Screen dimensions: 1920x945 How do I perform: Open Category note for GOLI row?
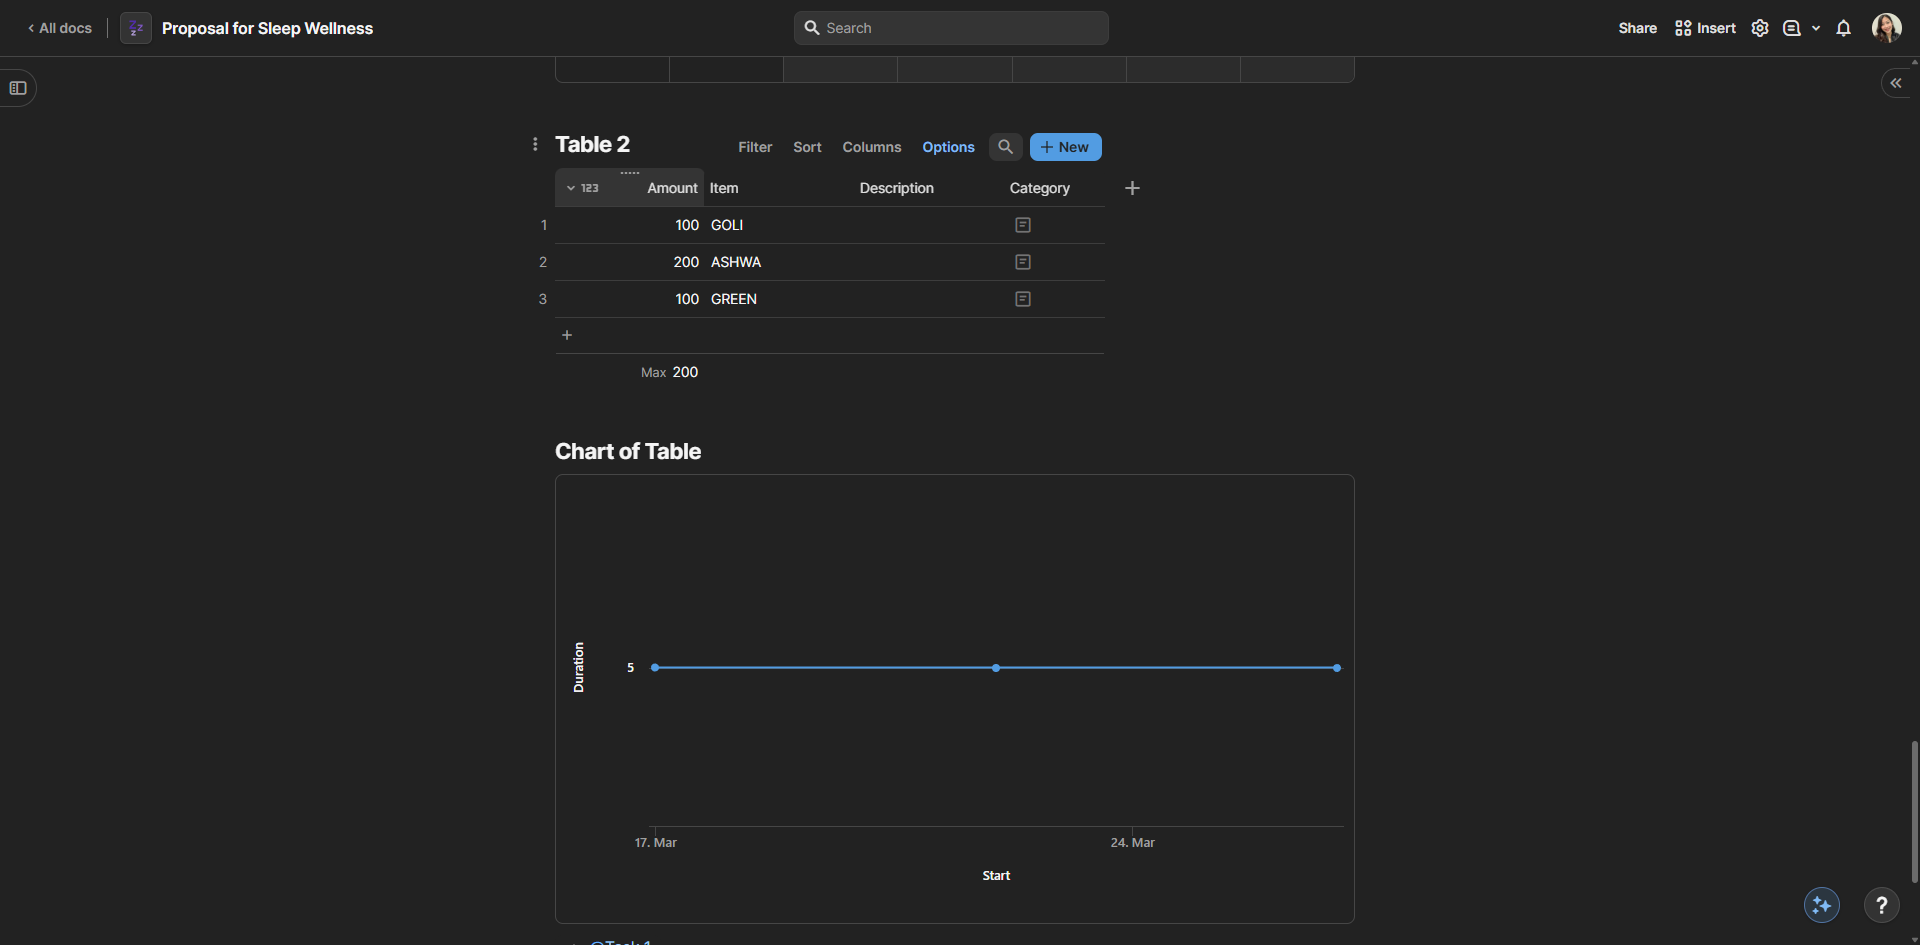(1022, 225)
